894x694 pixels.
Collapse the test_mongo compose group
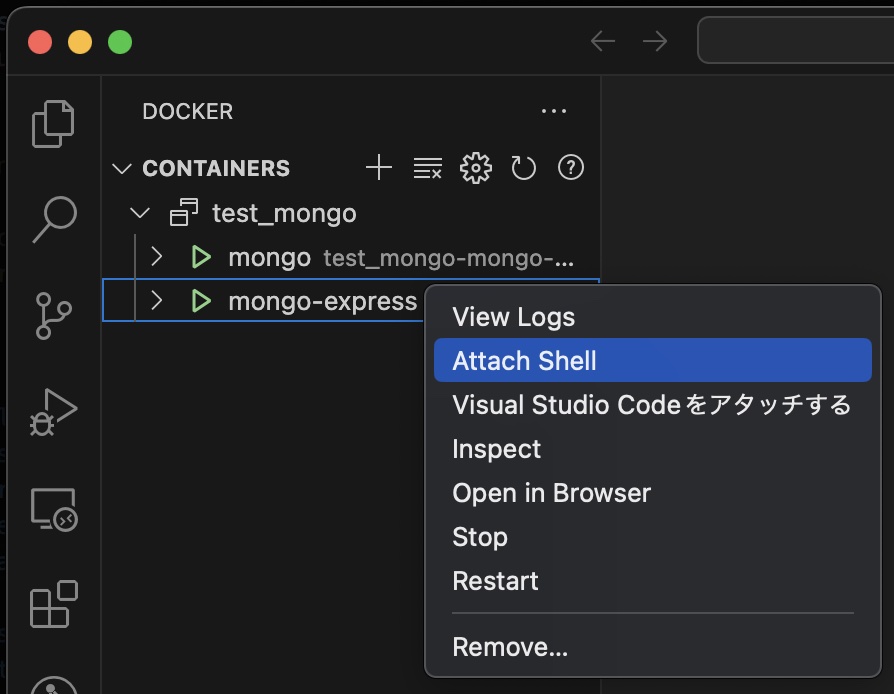(141, 213)
